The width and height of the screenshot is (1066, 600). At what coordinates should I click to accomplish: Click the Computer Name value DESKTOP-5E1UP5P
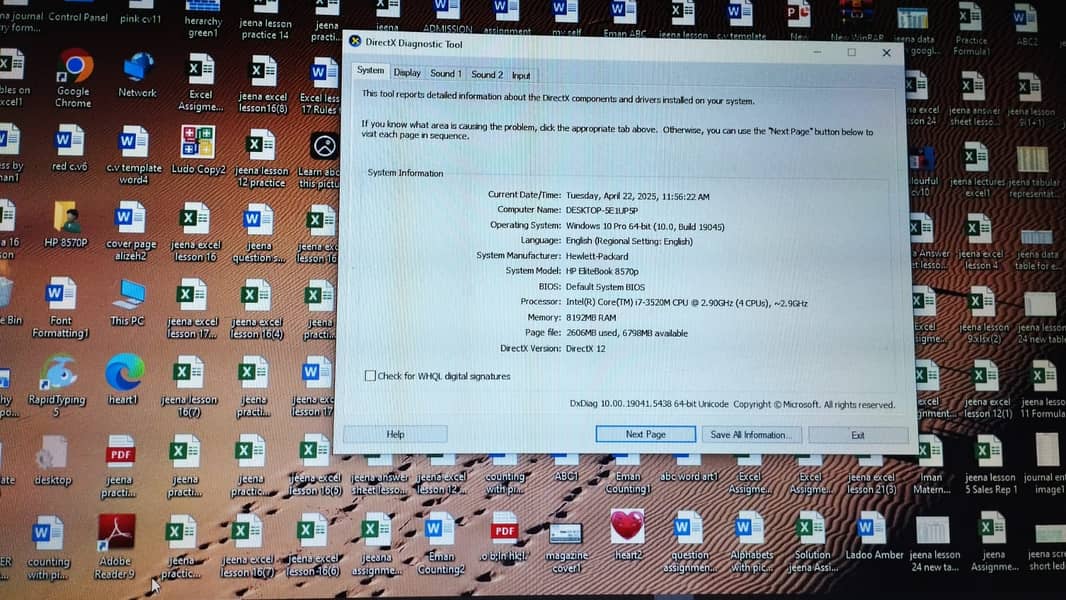click(x=602, y=211)
